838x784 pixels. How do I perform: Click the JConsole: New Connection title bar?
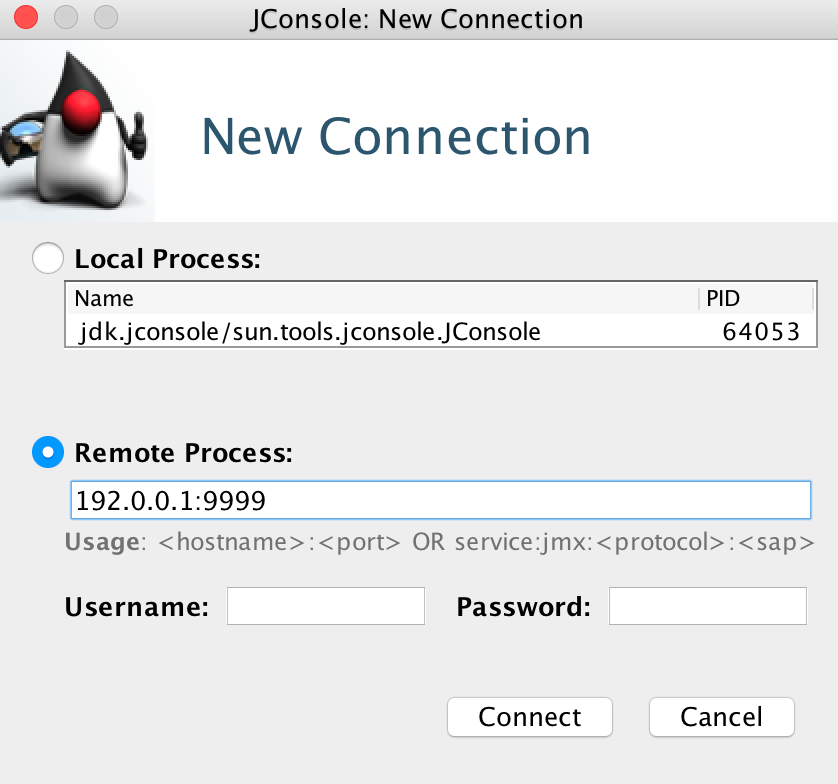[417, 18]
